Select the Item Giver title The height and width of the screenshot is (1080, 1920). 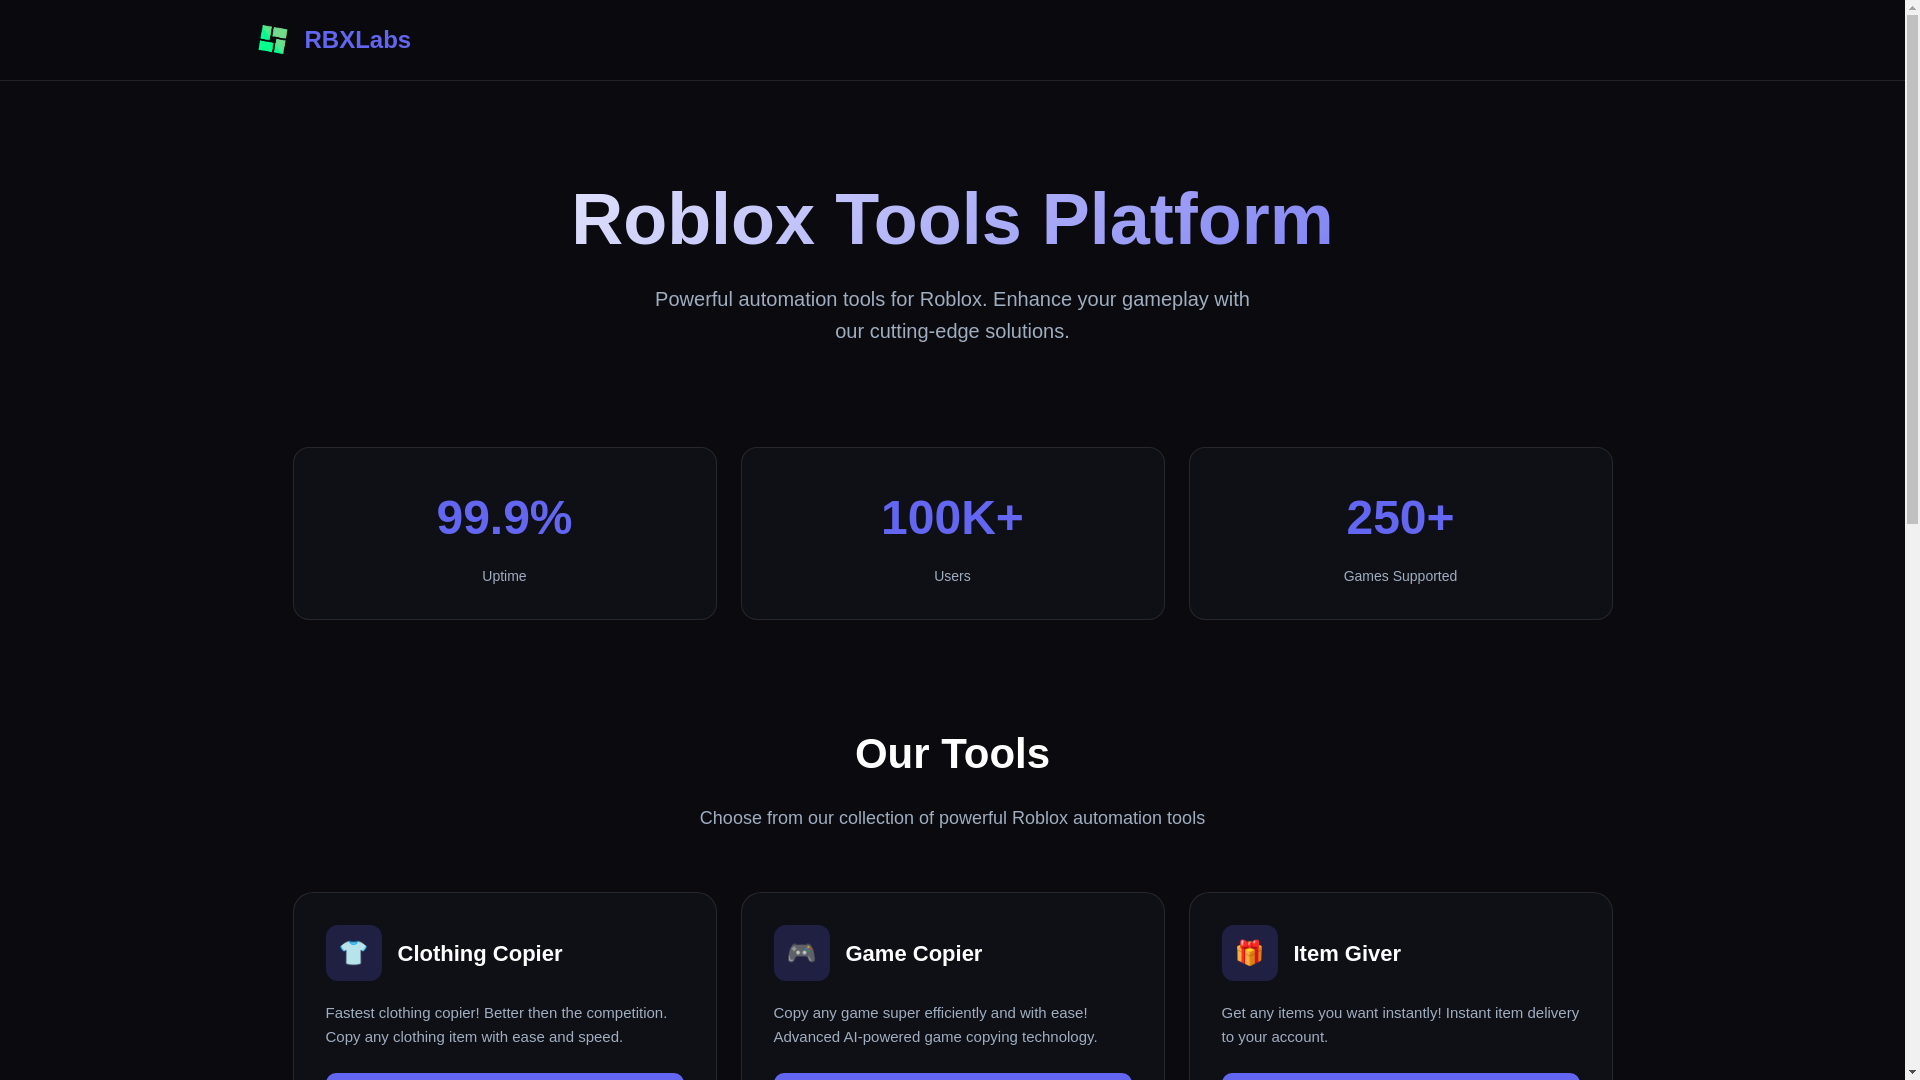pos(1347,953)
